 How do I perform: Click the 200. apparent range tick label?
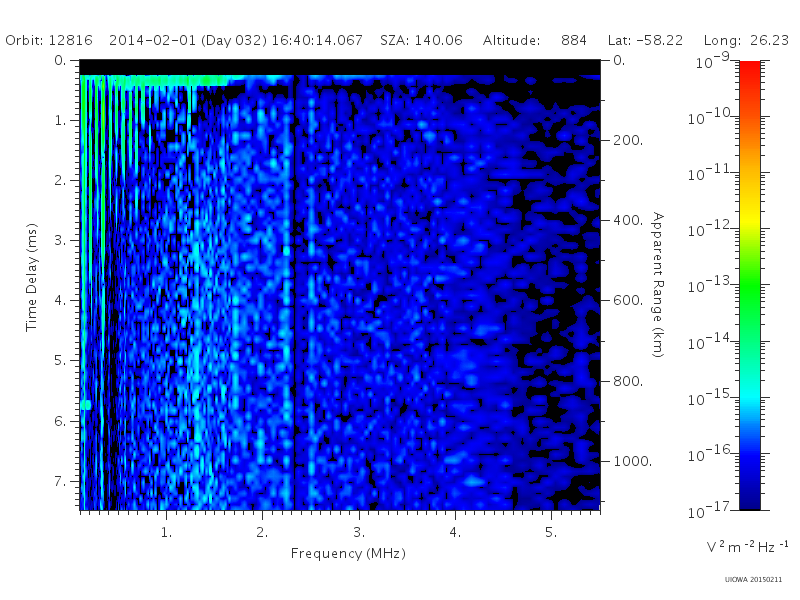(x=628, y=140)
